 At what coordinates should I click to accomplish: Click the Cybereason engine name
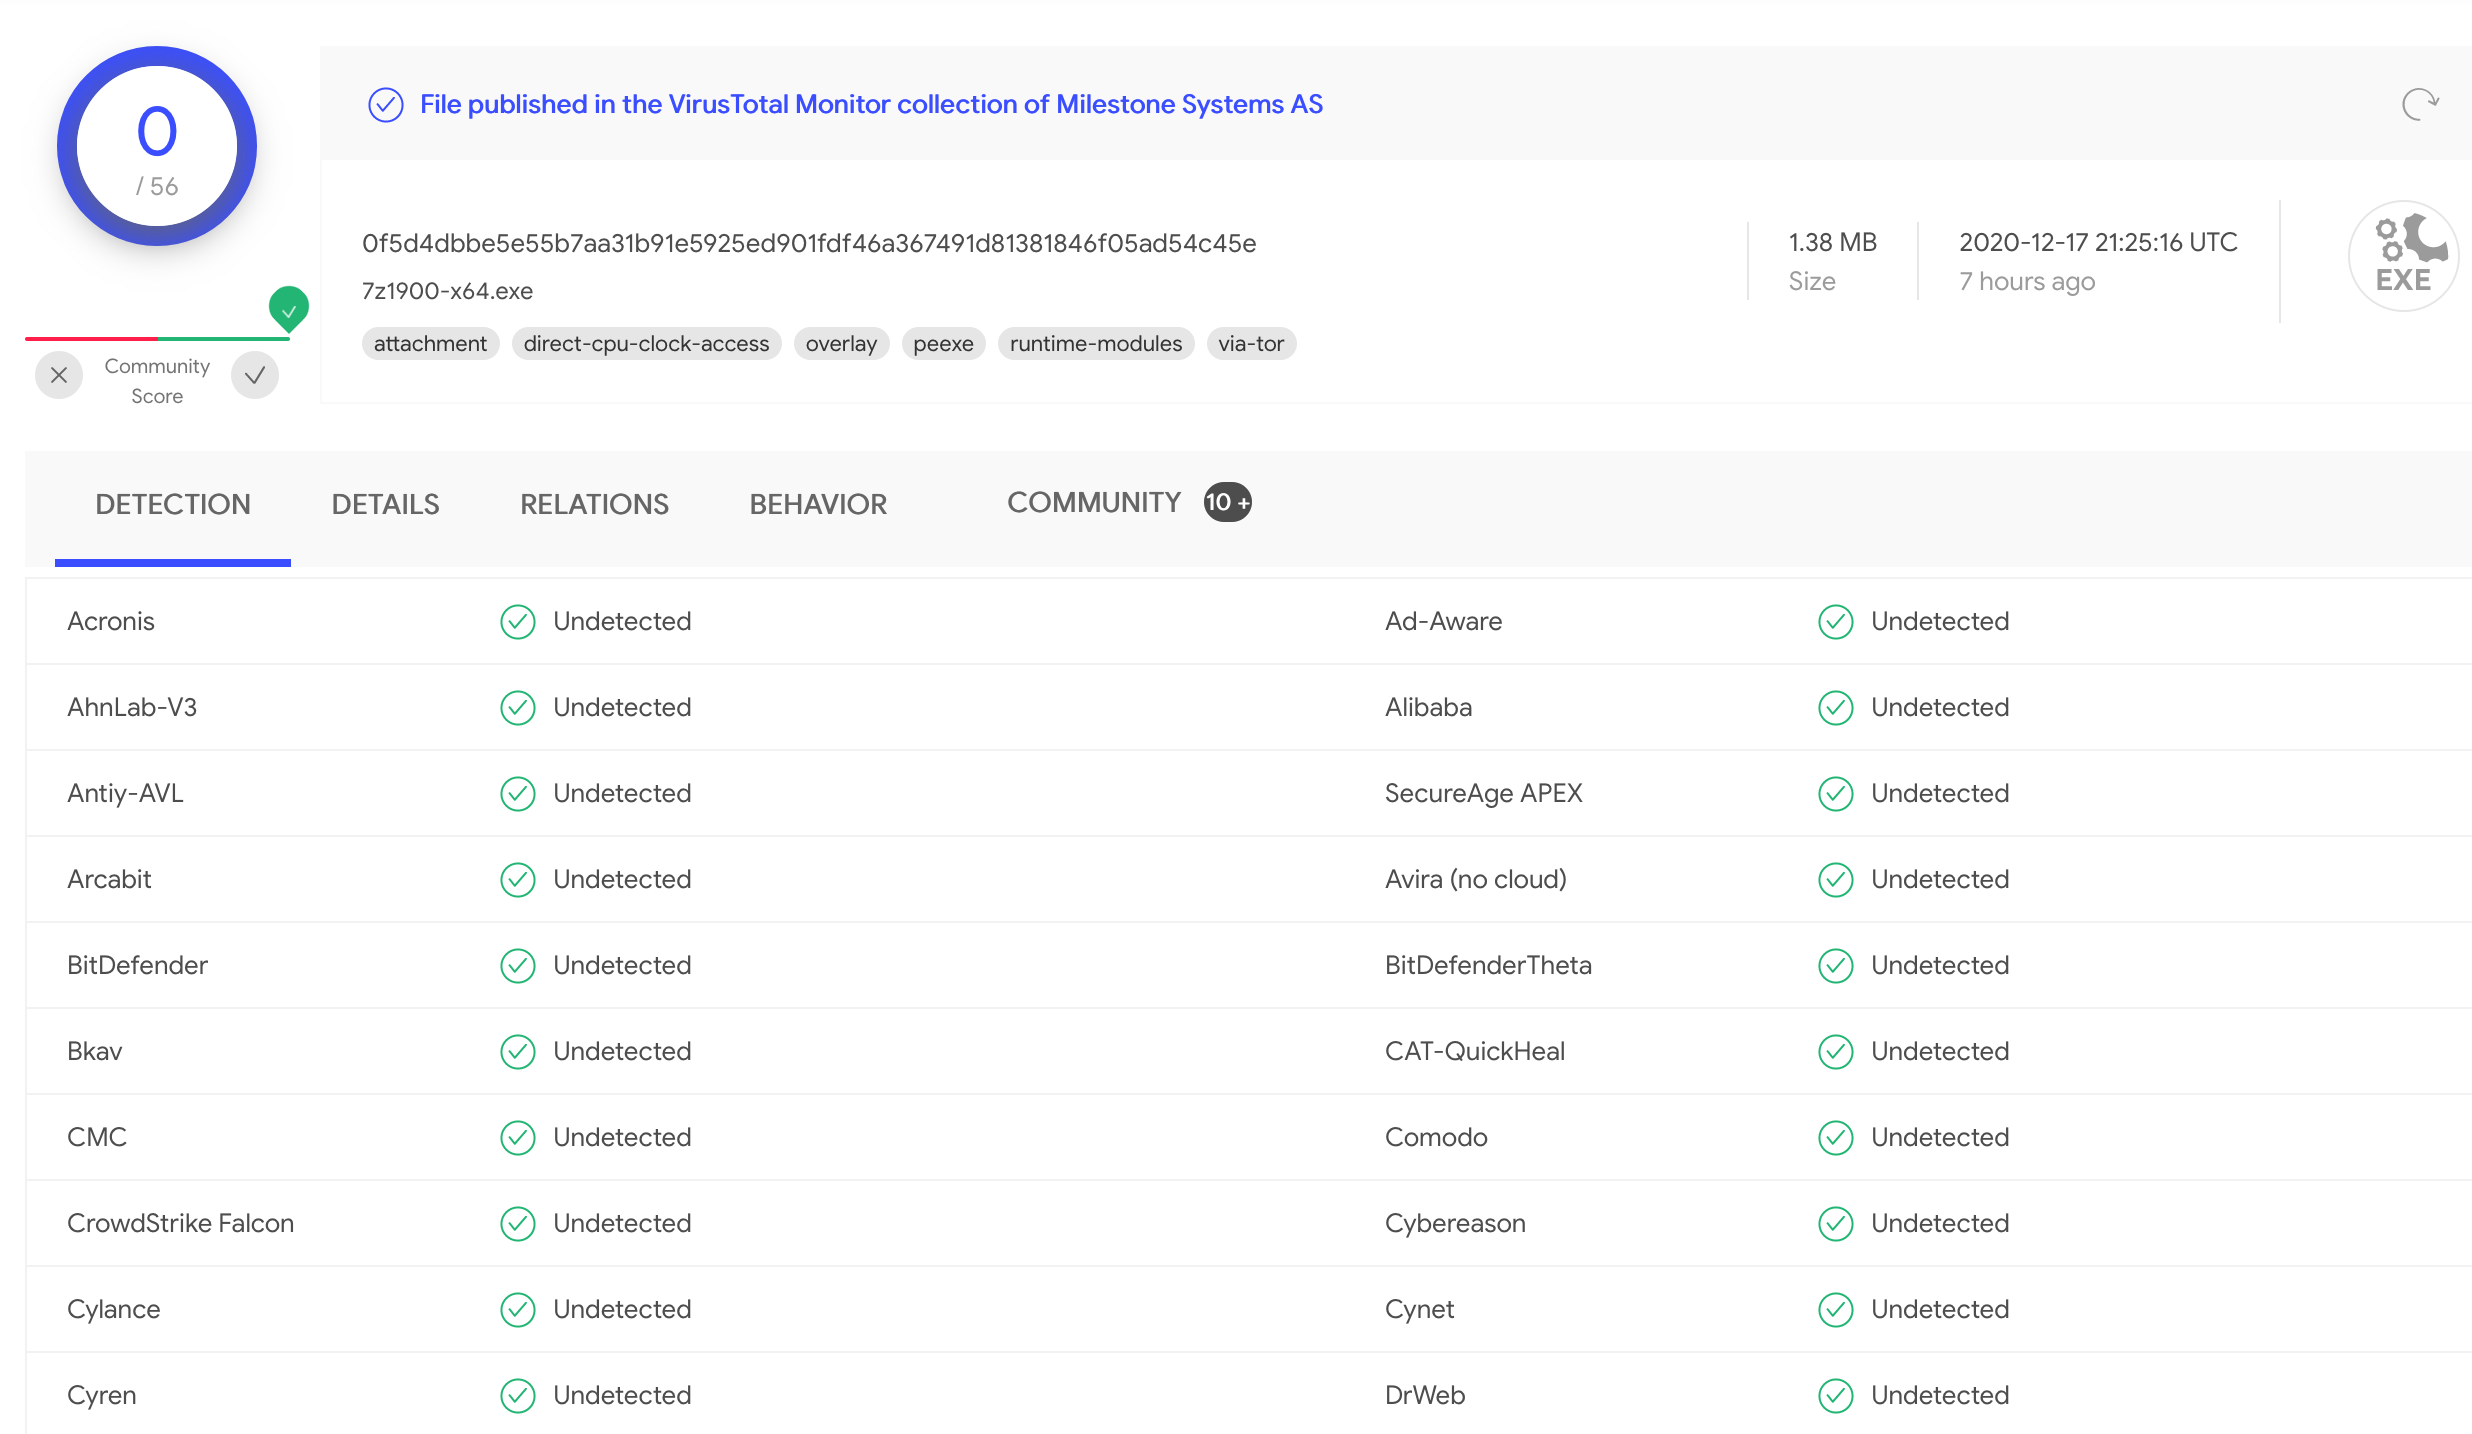tap(1455, 1223)
